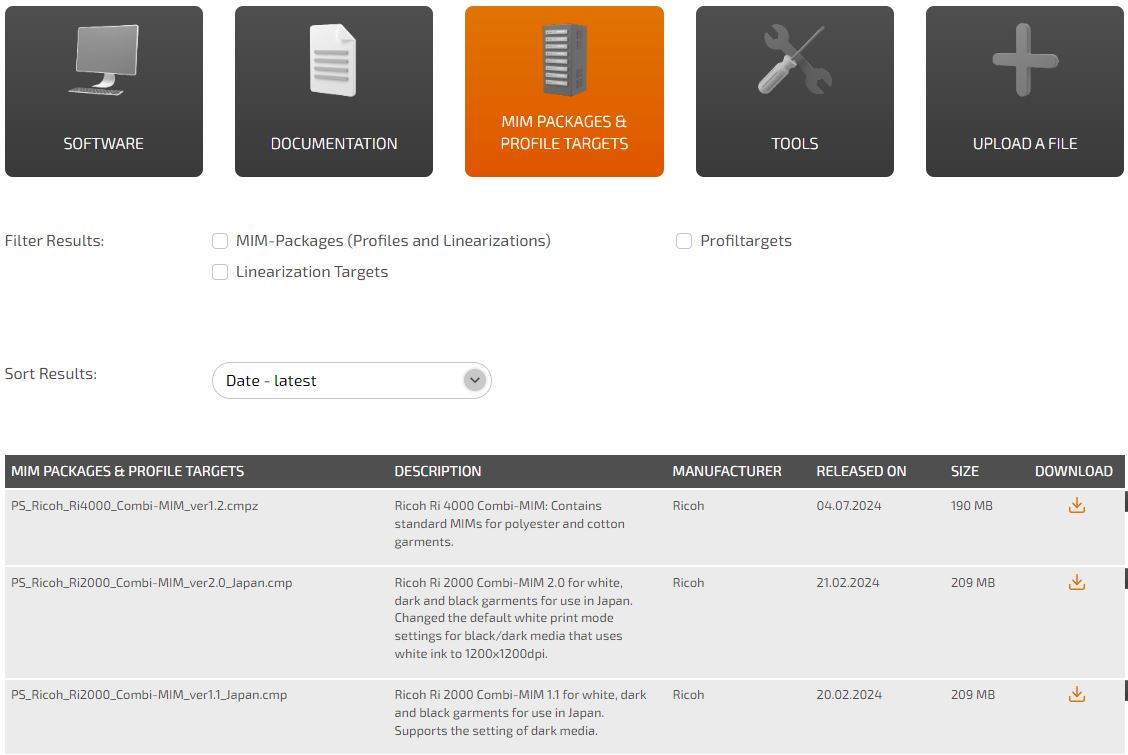The height and width of the screenshot is (755, 1128).
Task: Click the Download column header
Action: (1074, 472)
